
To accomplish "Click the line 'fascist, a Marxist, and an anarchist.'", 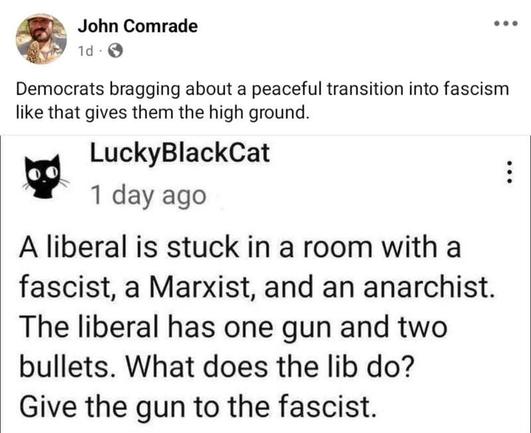I will click(x=256, y=287).
